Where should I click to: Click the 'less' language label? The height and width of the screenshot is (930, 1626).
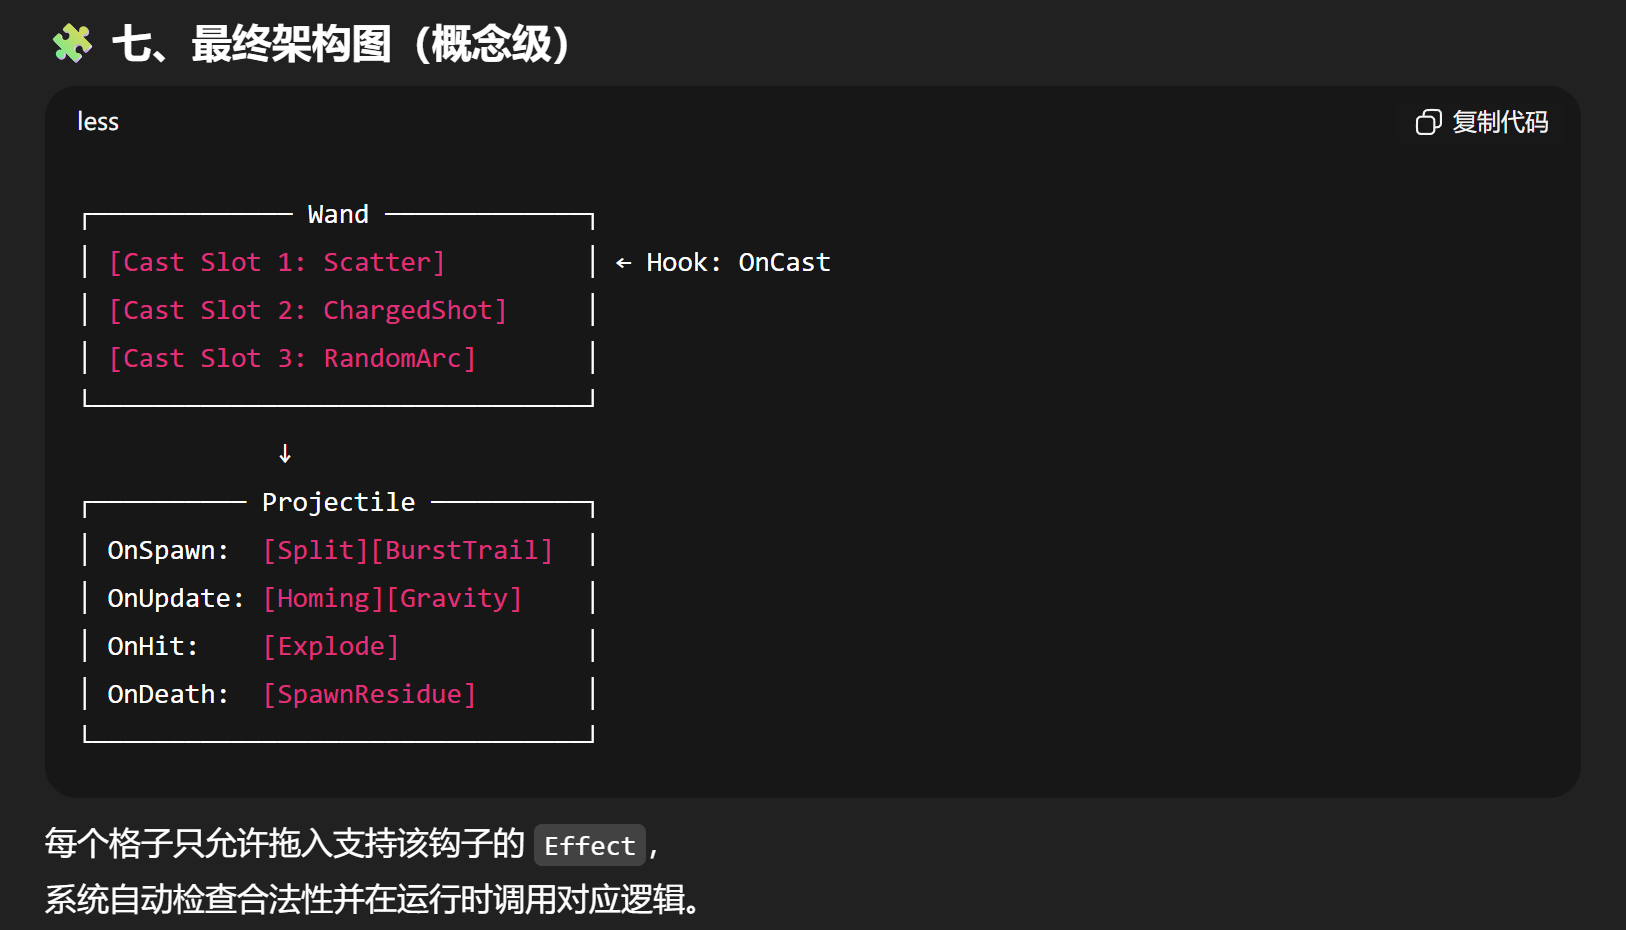coord(98,122)
